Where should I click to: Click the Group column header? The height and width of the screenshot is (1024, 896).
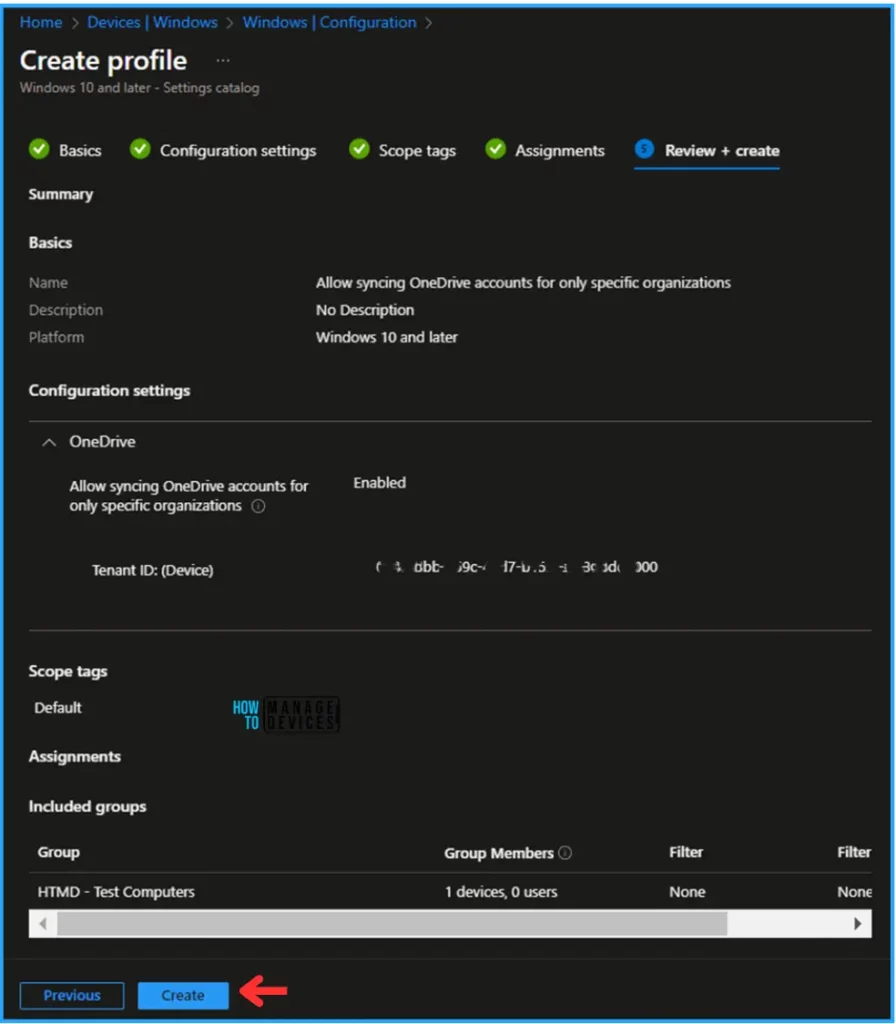58,852
